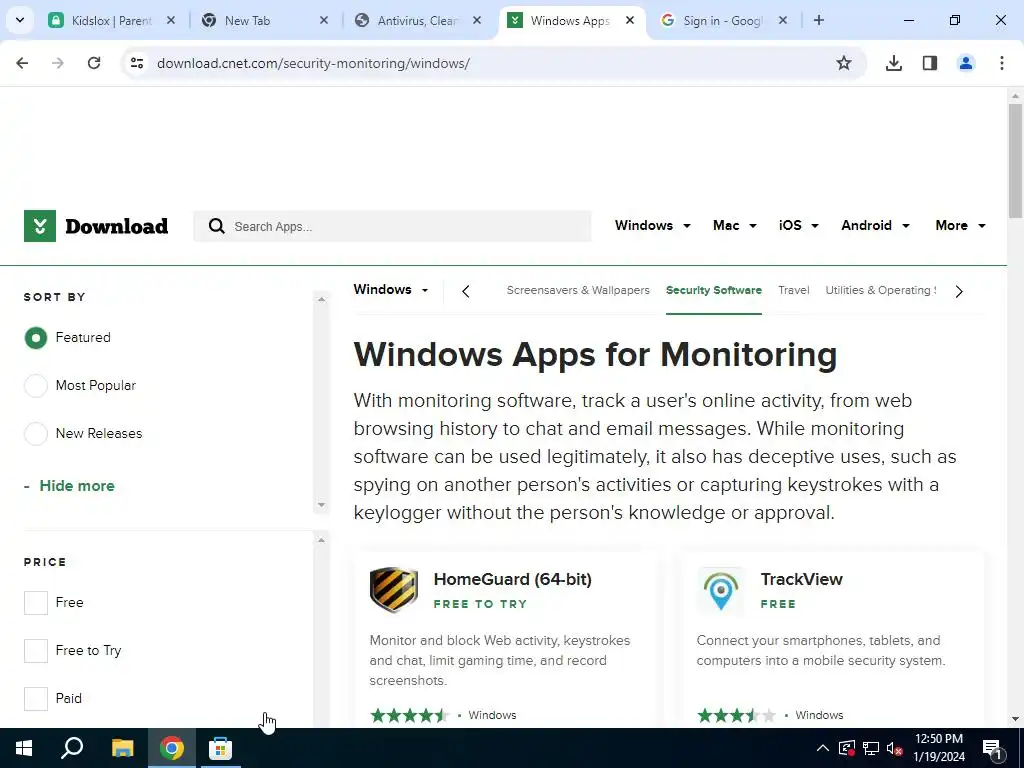Close the Sign in - Google tab
This screenshot has width=1024, height=768.
coord(782,20)
